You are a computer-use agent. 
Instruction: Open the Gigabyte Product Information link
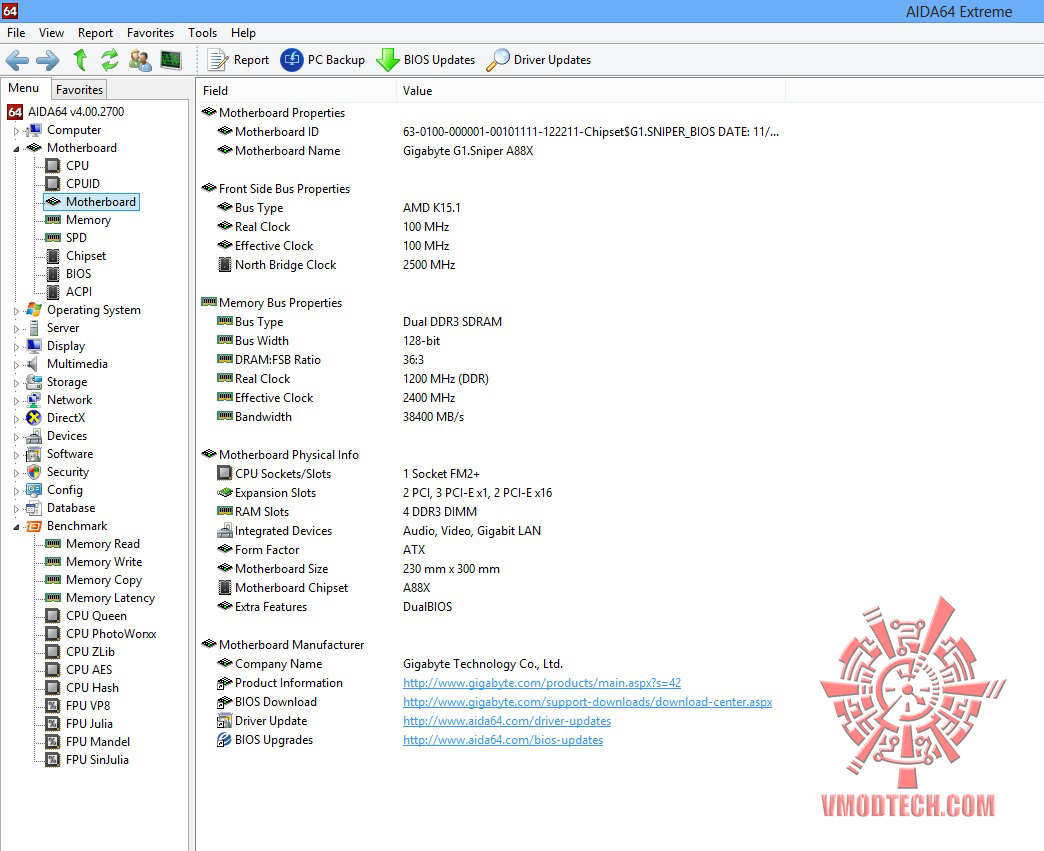[x=541, y=683]
